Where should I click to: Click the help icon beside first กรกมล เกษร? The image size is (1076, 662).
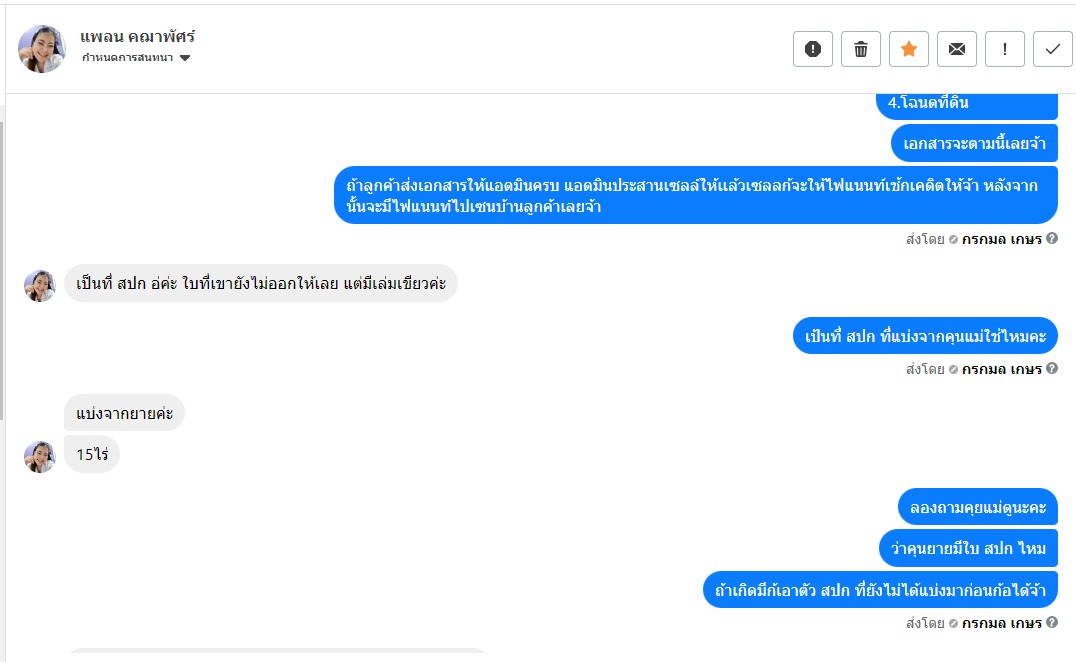click(1051, 239)
